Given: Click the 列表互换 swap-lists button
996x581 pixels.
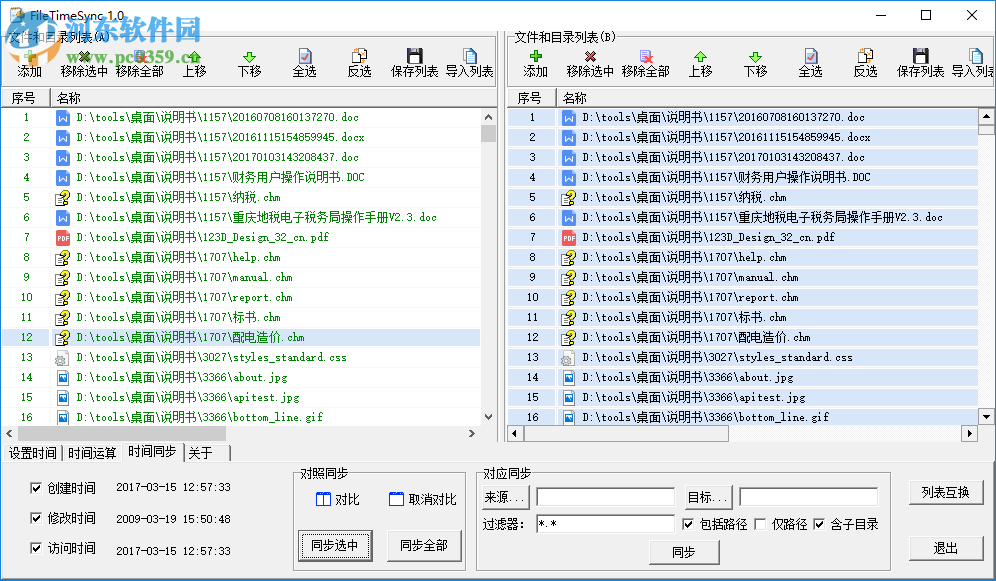Looking at the screenshot, I should tap(947, 491).
